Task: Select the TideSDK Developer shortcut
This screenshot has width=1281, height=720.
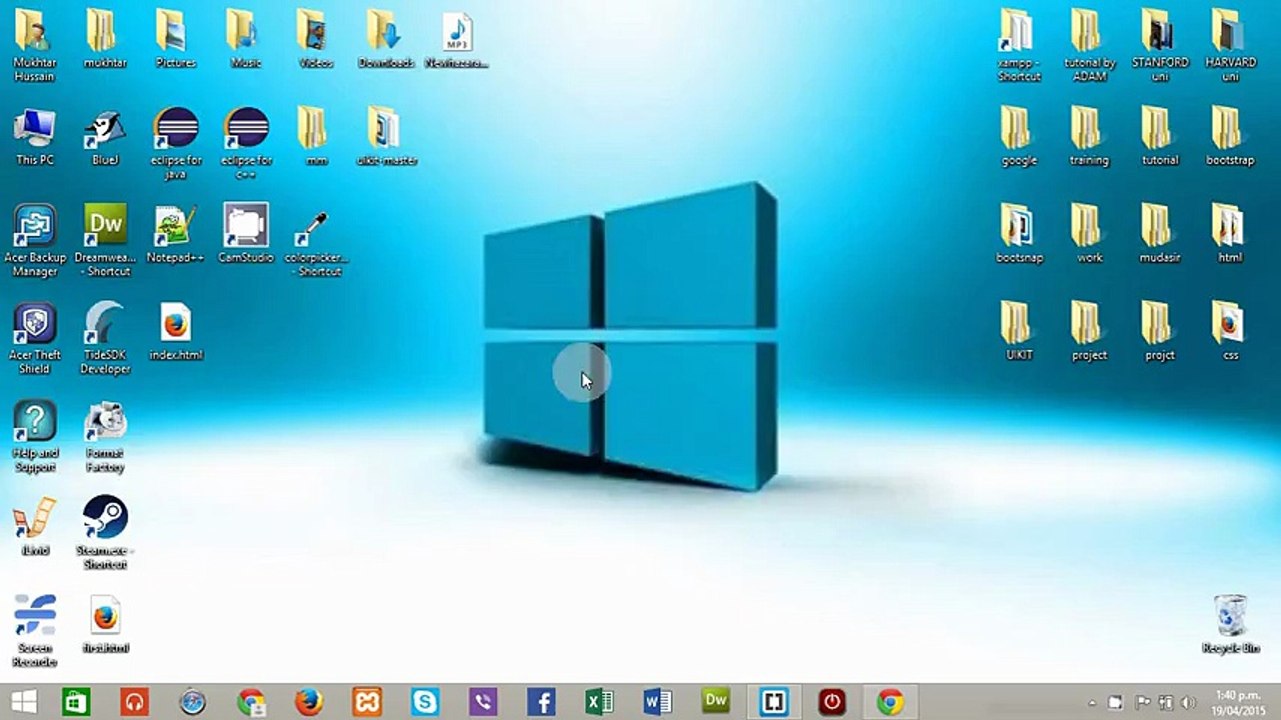Action: tap(105, 338)
